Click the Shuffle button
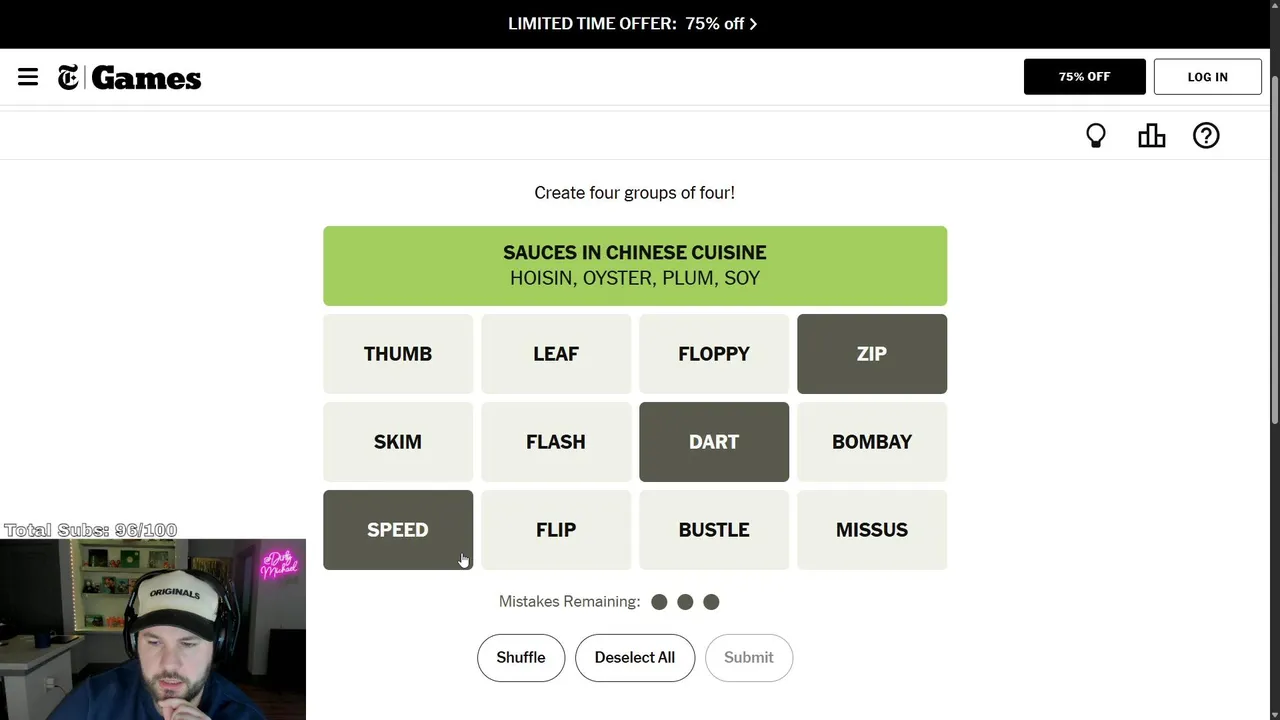 click(x=520, y=658)
